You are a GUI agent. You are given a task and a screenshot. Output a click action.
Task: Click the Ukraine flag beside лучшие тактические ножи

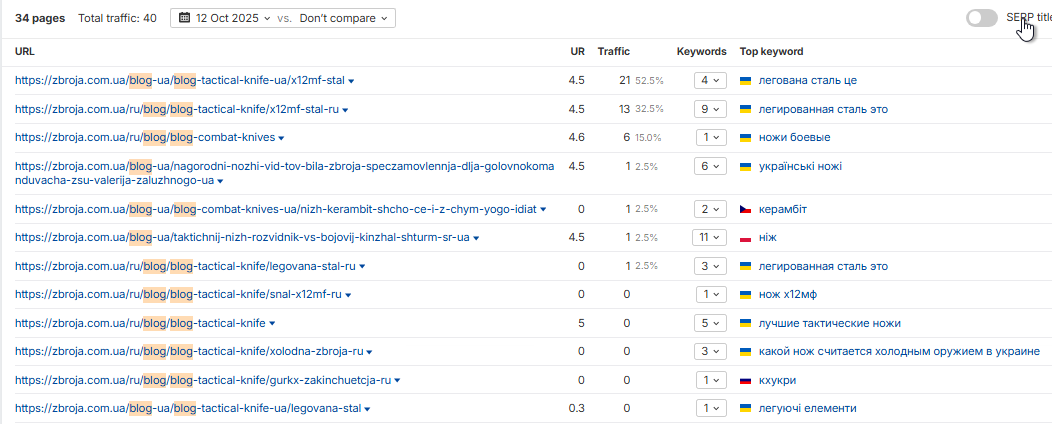click(x=745, y=323)
